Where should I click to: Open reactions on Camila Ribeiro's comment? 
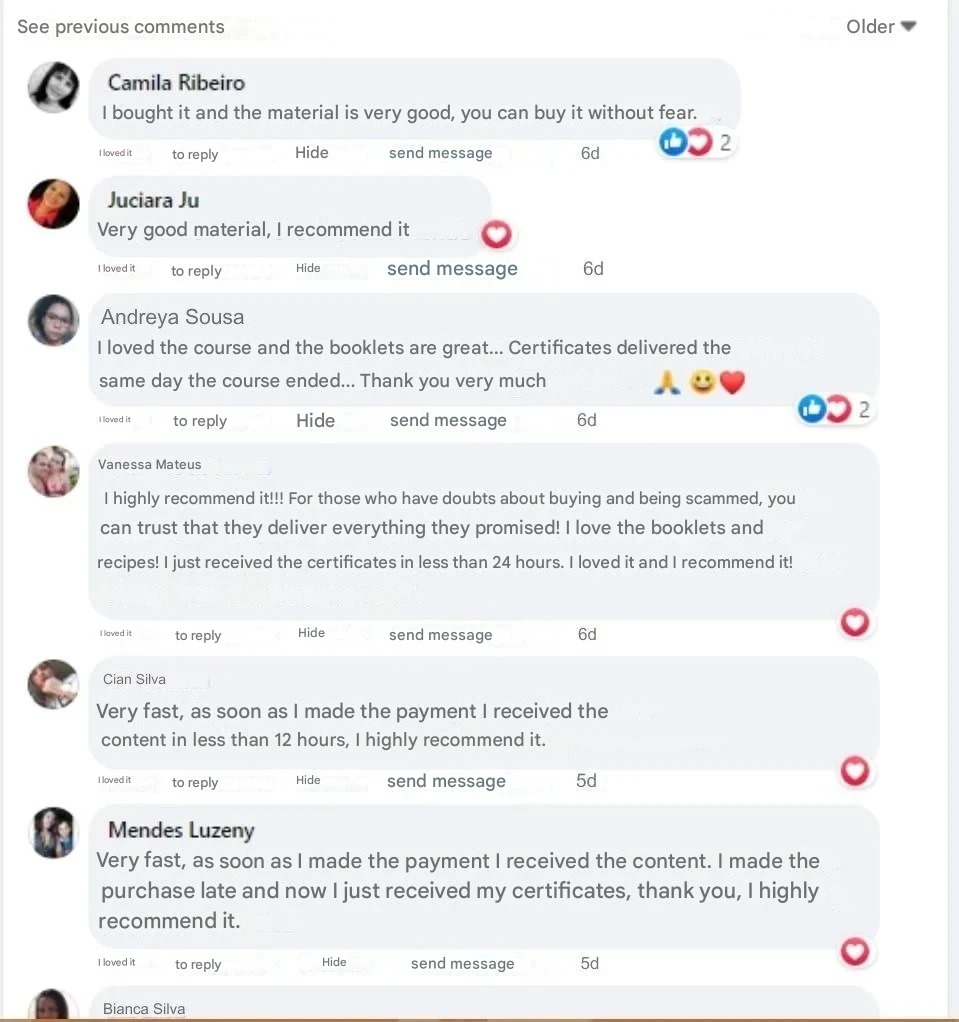coord(696,143)
